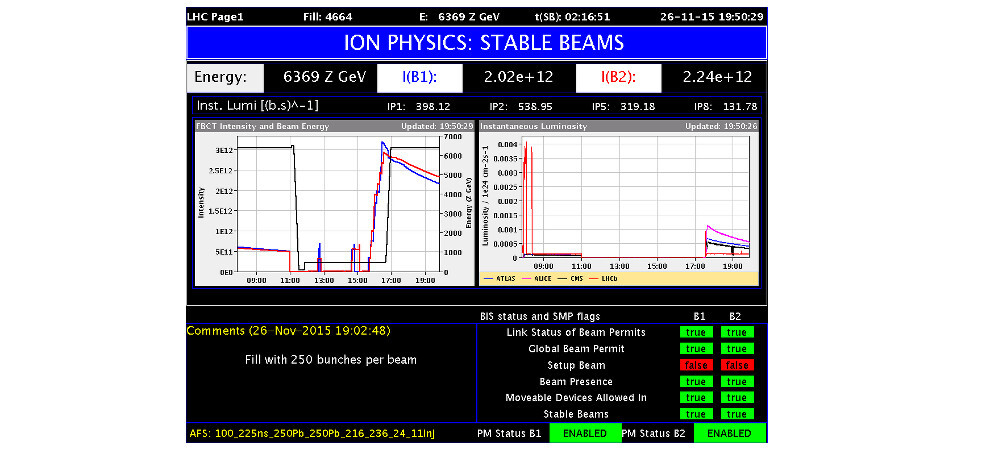Click B2 flag for Link Status of Beam Permits

pos(737,332)
